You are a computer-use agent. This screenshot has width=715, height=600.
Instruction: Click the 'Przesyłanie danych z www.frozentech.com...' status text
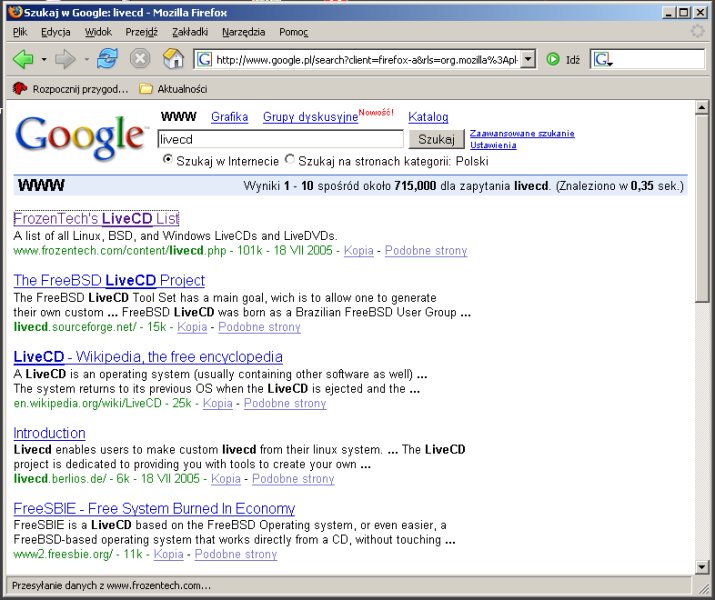pyautogui.click(x=111, y=585)
